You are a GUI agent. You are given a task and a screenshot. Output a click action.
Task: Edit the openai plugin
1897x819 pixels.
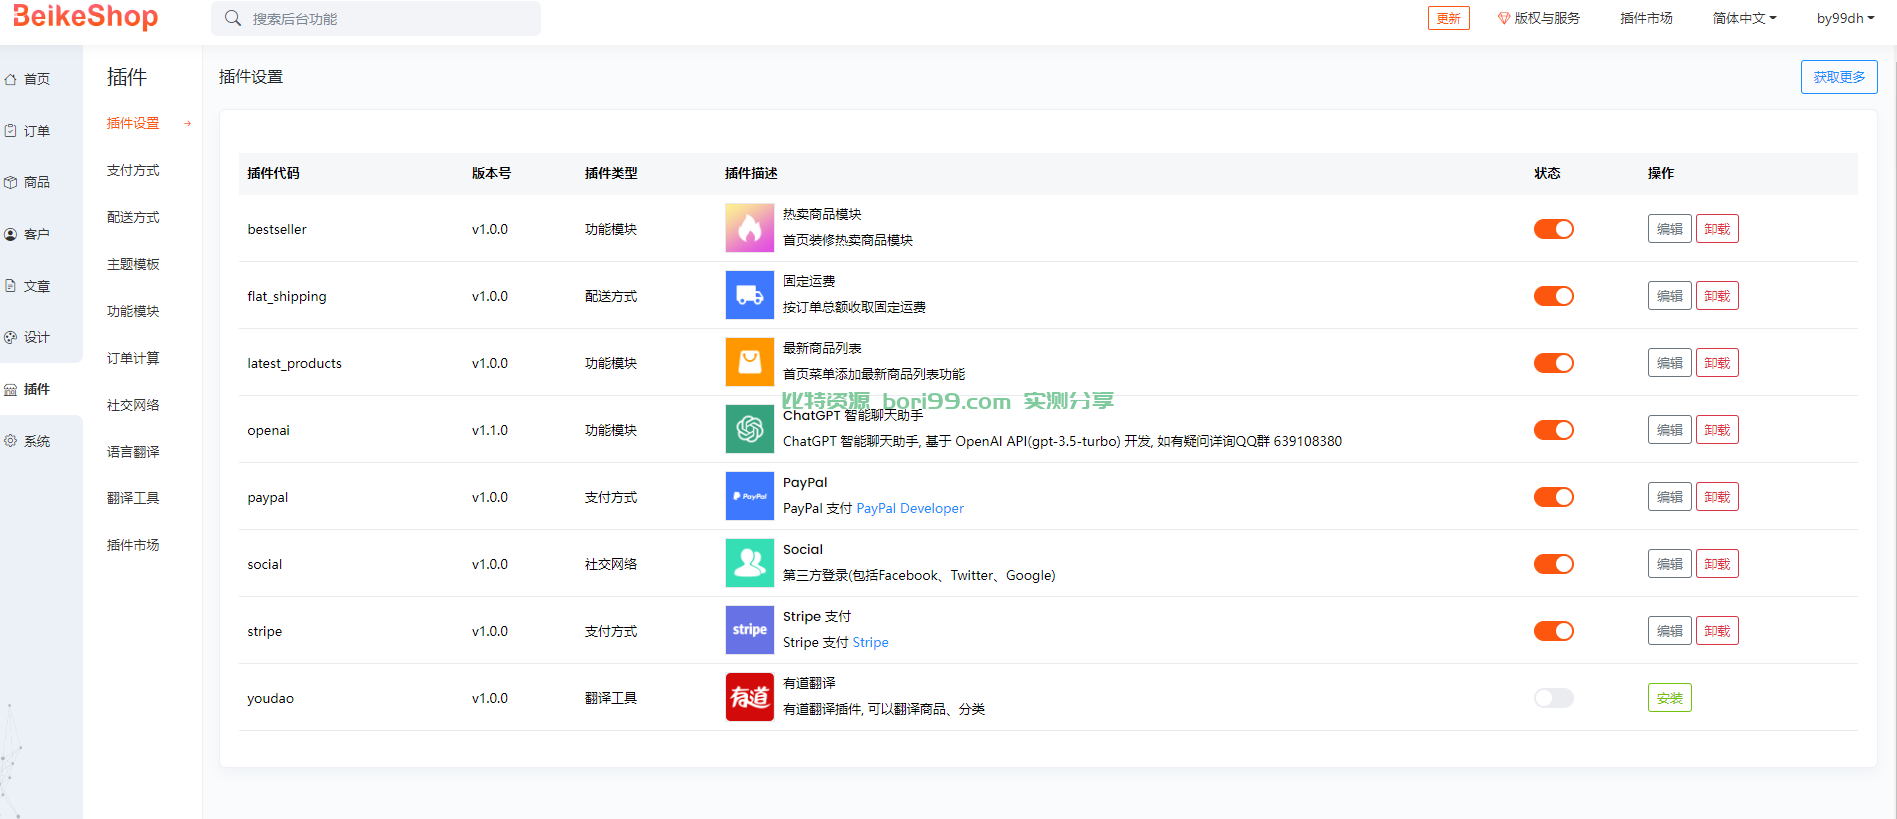click(1670, 430)
